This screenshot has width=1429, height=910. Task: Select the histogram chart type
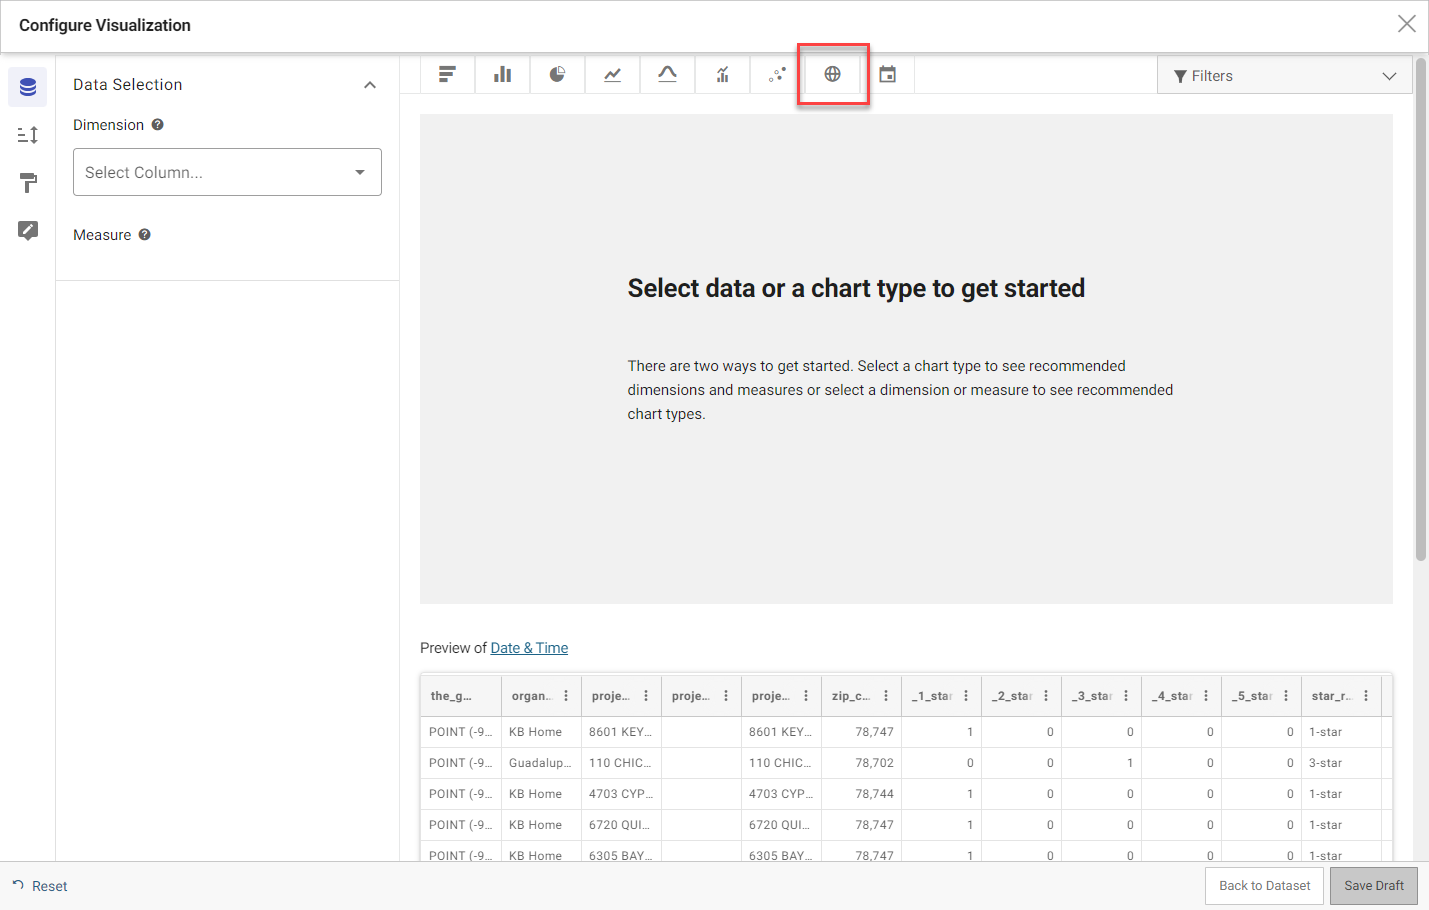(667, 74)
